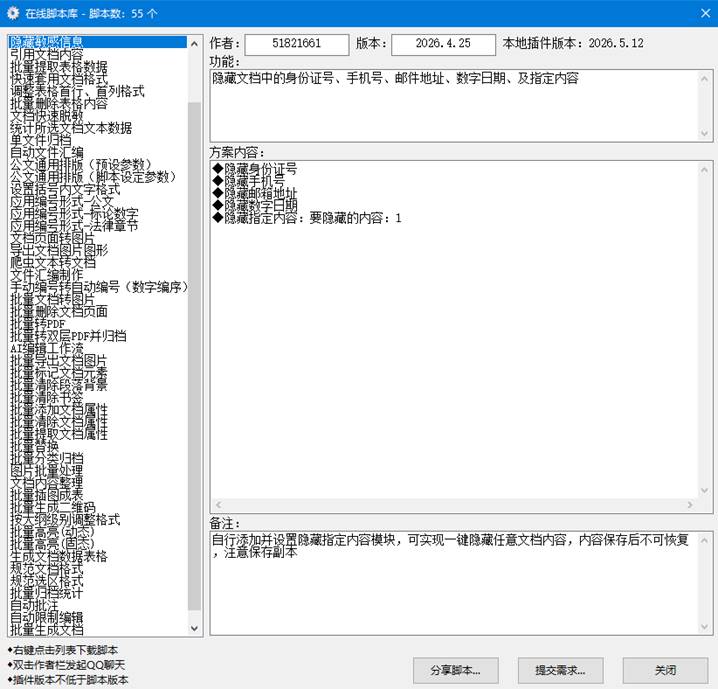Screen dimensions: 718x689
Task: Click the script list vertical scrollbar thumb
Action: coord(194,356)
